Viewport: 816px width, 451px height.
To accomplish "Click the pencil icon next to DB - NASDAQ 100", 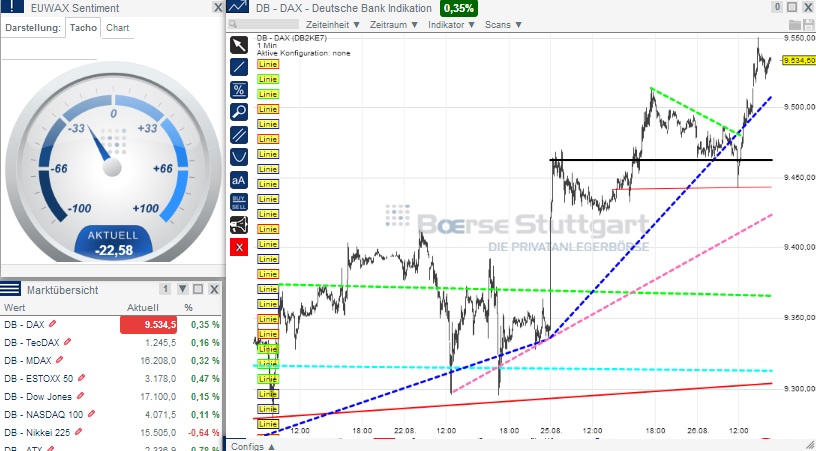I will [91, 414].
